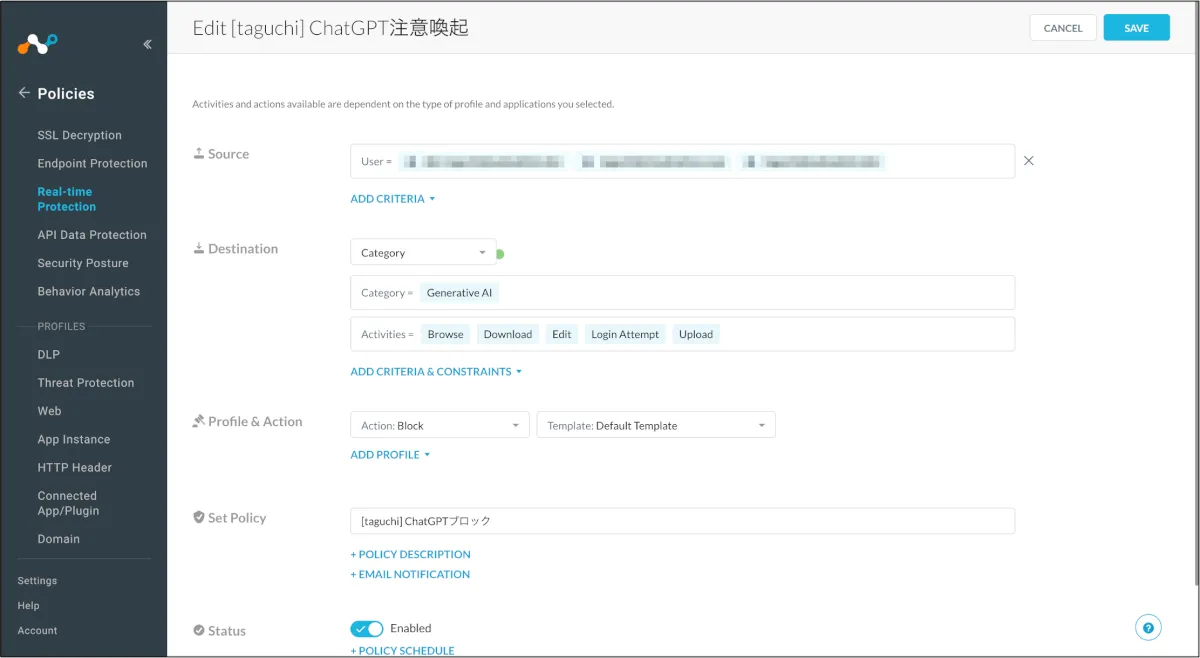This screenshot has height=658, width=1200.
Task: Click the Destination download icon
Action: pos(198,249)
